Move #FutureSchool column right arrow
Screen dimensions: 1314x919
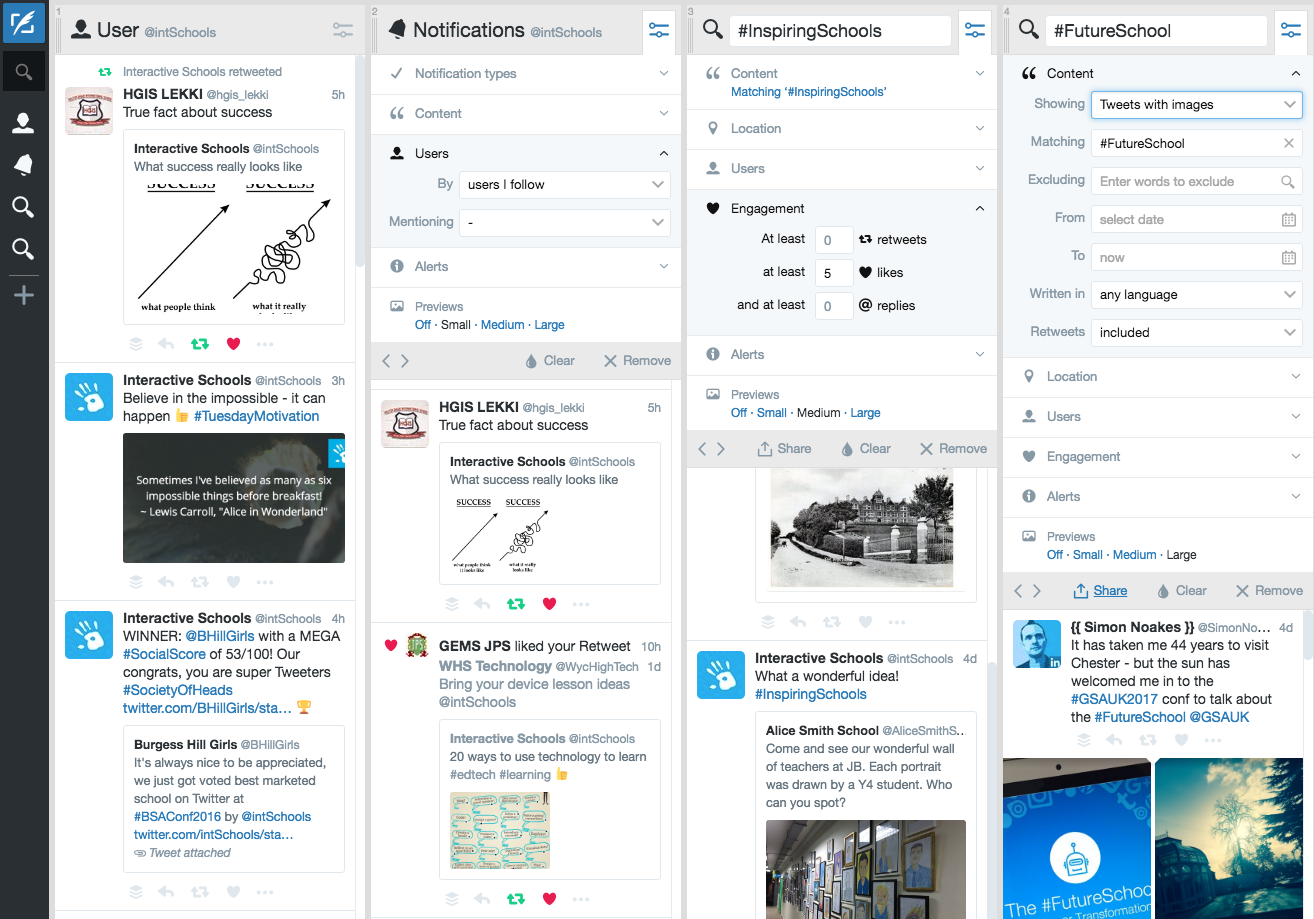pos(1036,591)
